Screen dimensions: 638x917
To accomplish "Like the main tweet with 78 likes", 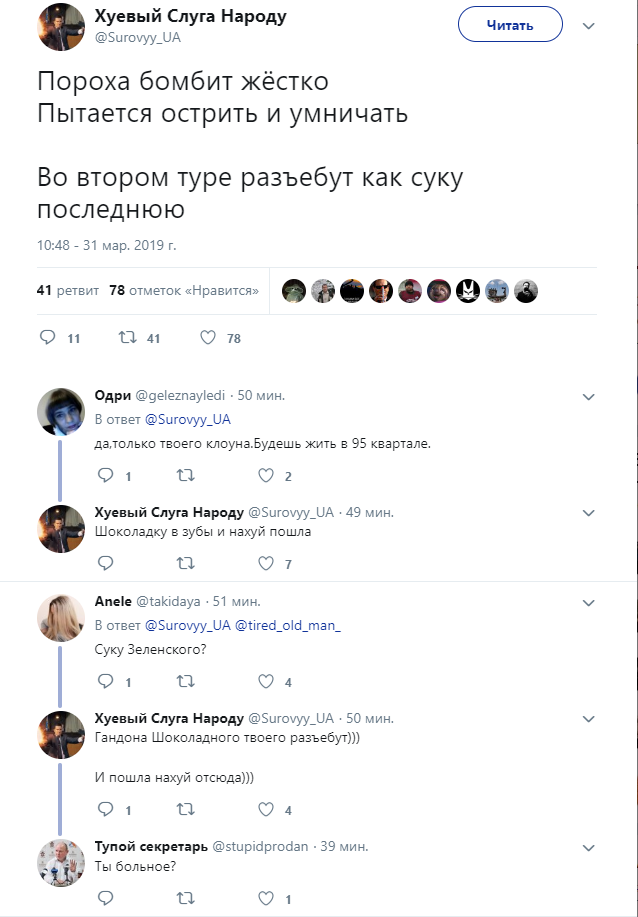I will click(x=208, y=338).
